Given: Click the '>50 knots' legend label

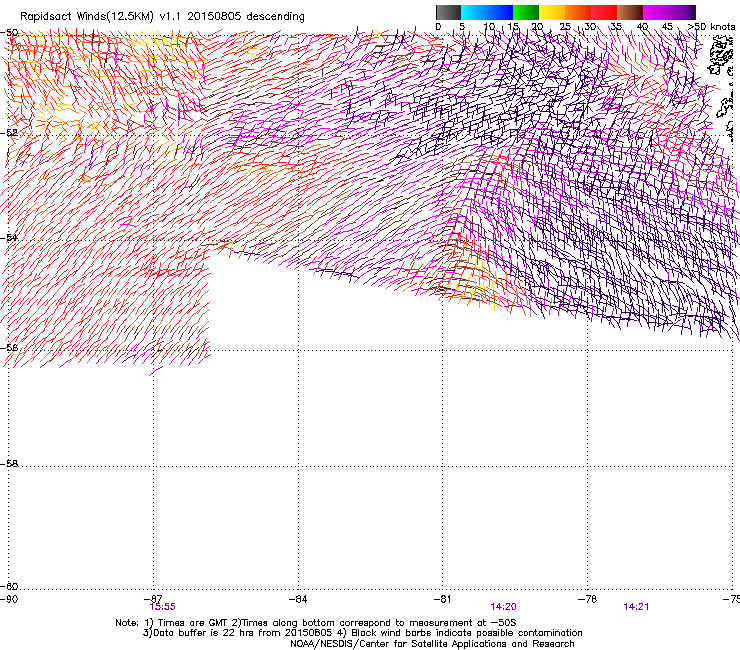Looking at the screenshot, I should point(712,26).
